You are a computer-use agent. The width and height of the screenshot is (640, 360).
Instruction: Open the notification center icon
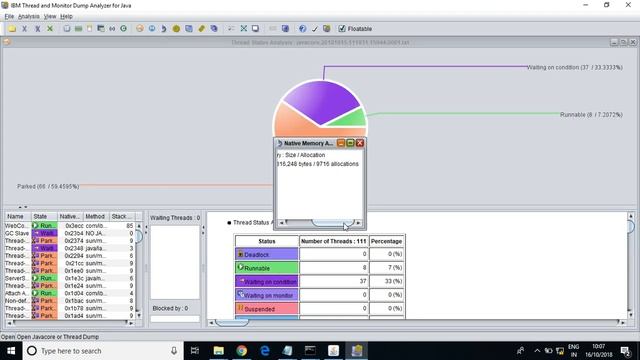pyautogui.click(x=625, y=351)
